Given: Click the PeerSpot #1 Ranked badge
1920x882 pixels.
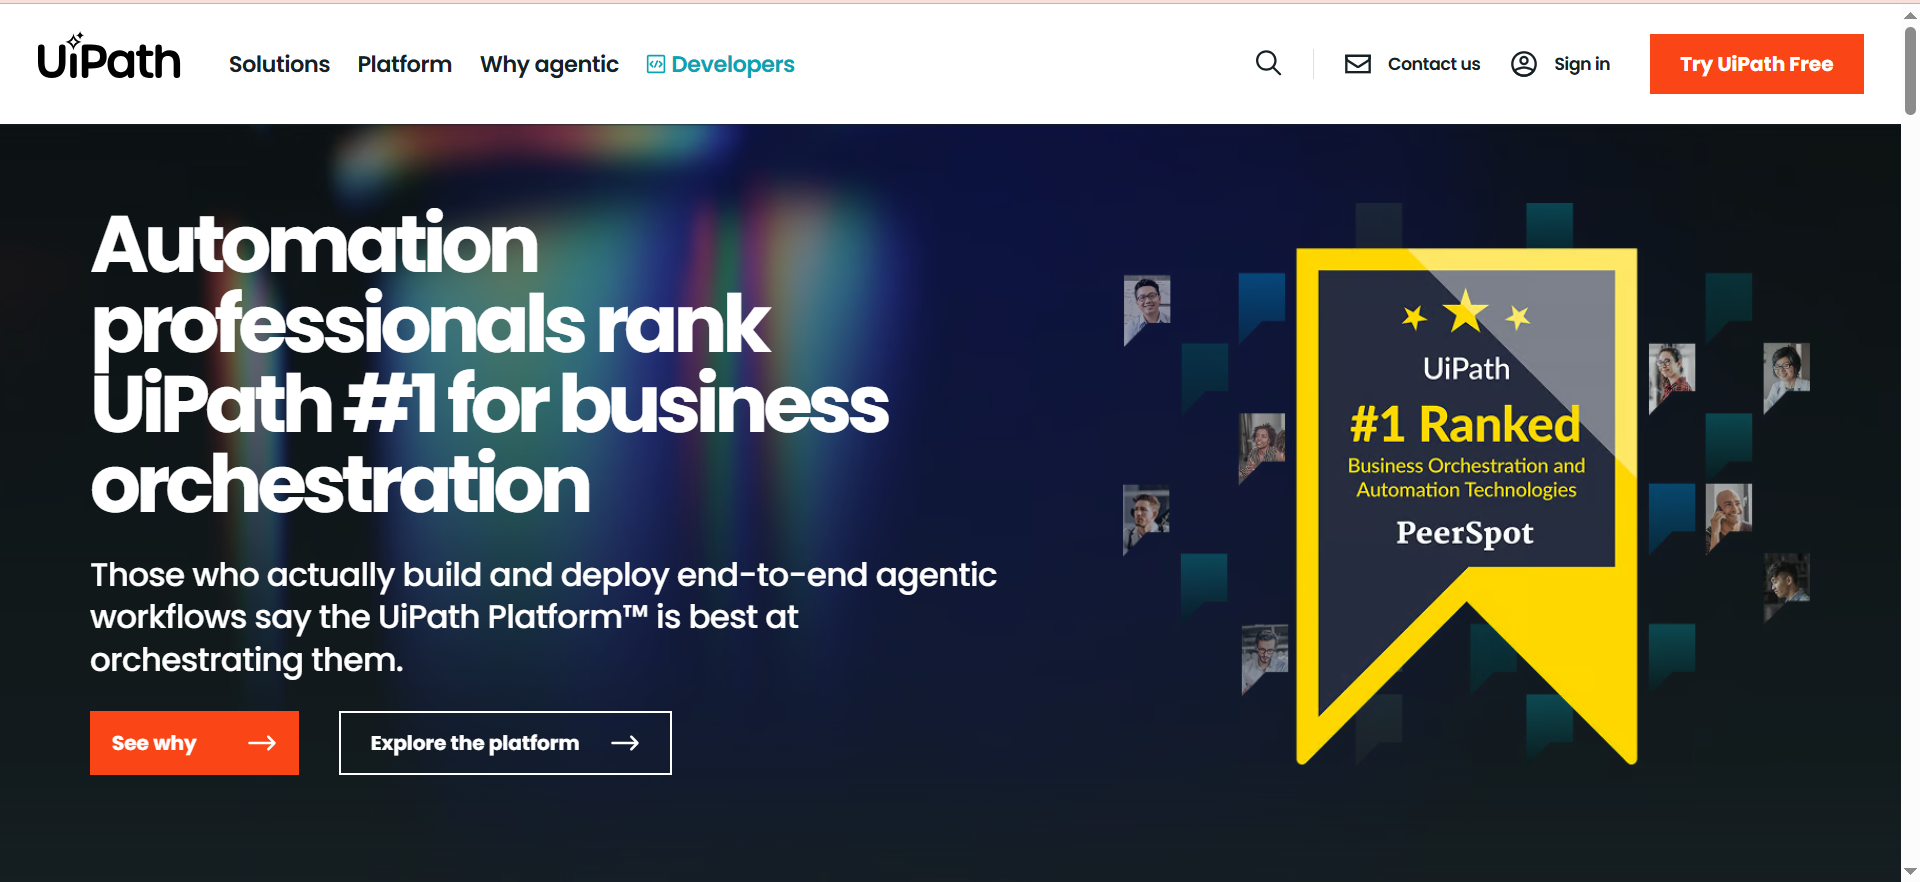Looking at the screenshot, I should 1466,505.
